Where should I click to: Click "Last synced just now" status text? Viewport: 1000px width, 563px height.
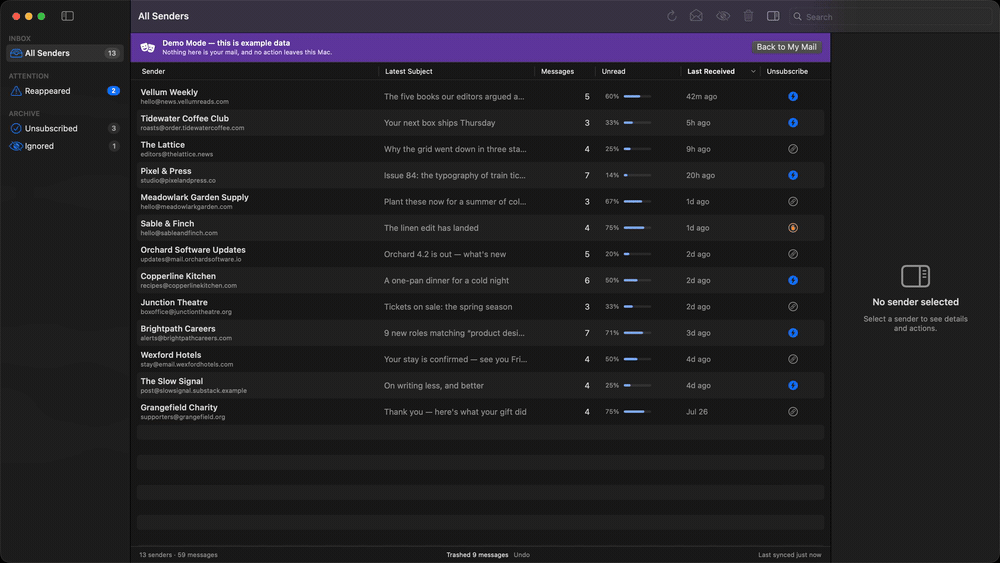(790, 555)
